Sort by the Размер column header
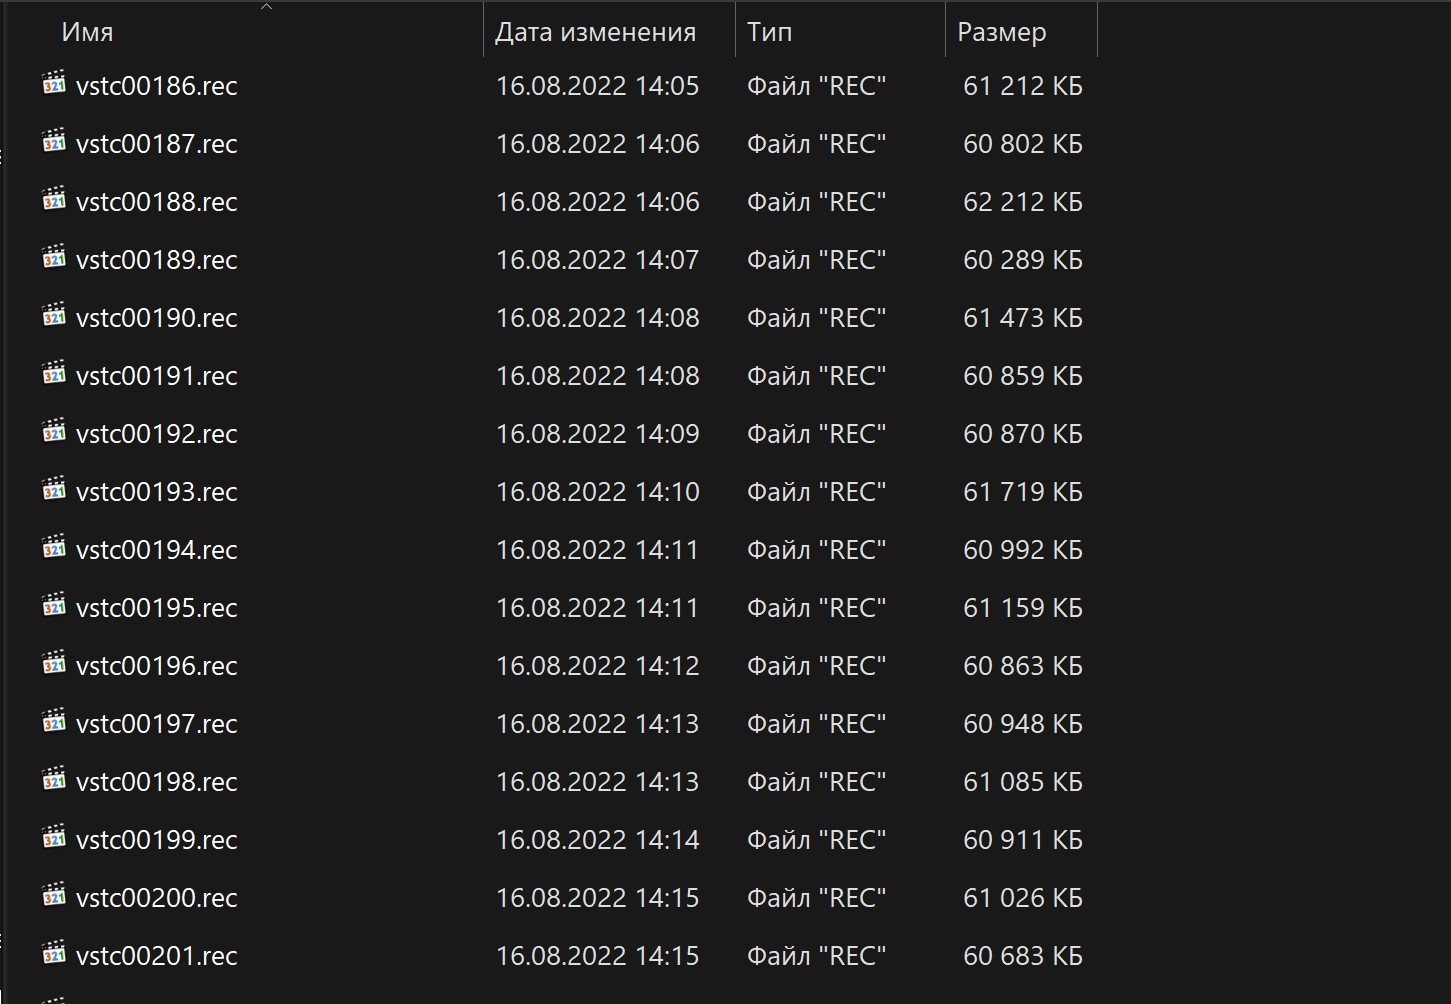 point(1001,32)
